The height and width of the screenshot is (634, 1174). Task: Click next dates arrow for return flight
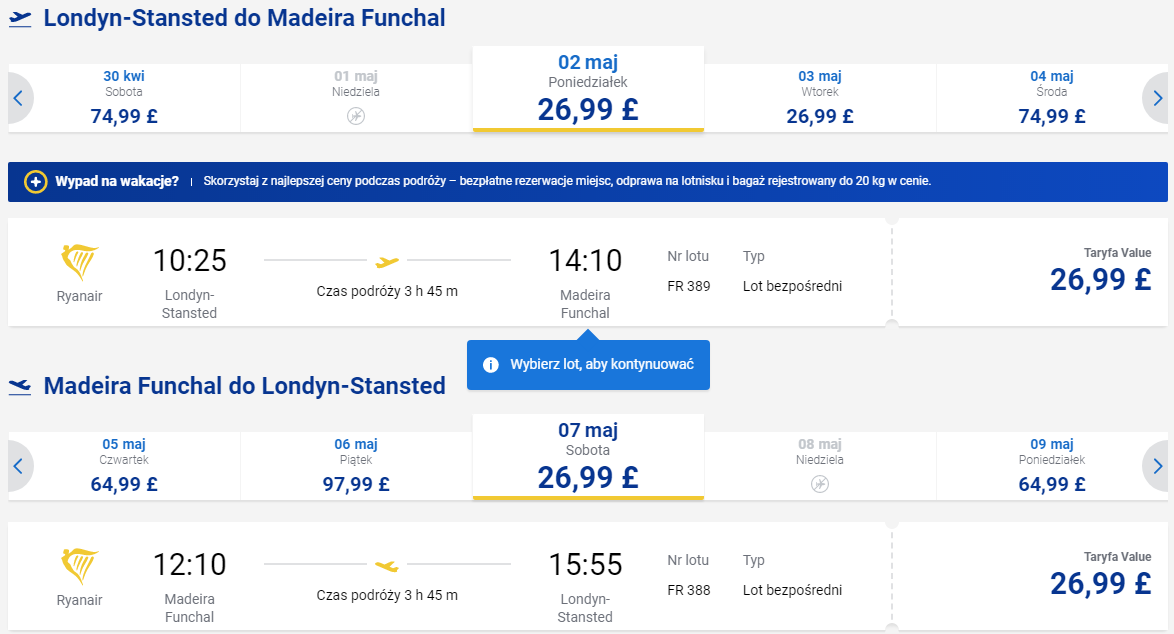1157,466
